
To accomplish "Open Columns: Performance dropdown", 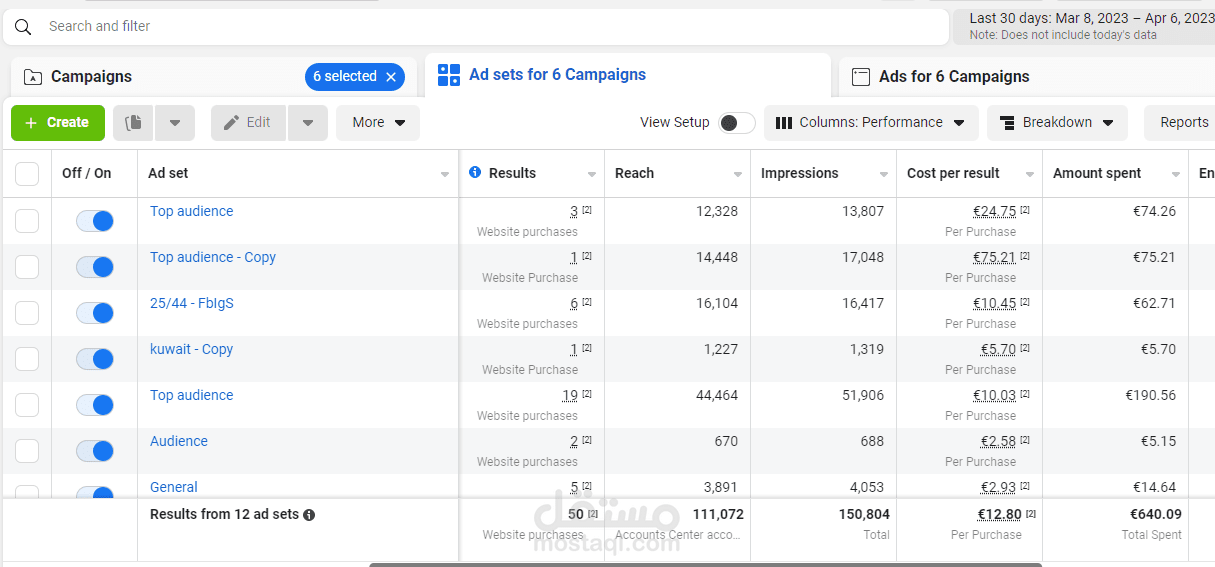I will (x=871, y=123).
